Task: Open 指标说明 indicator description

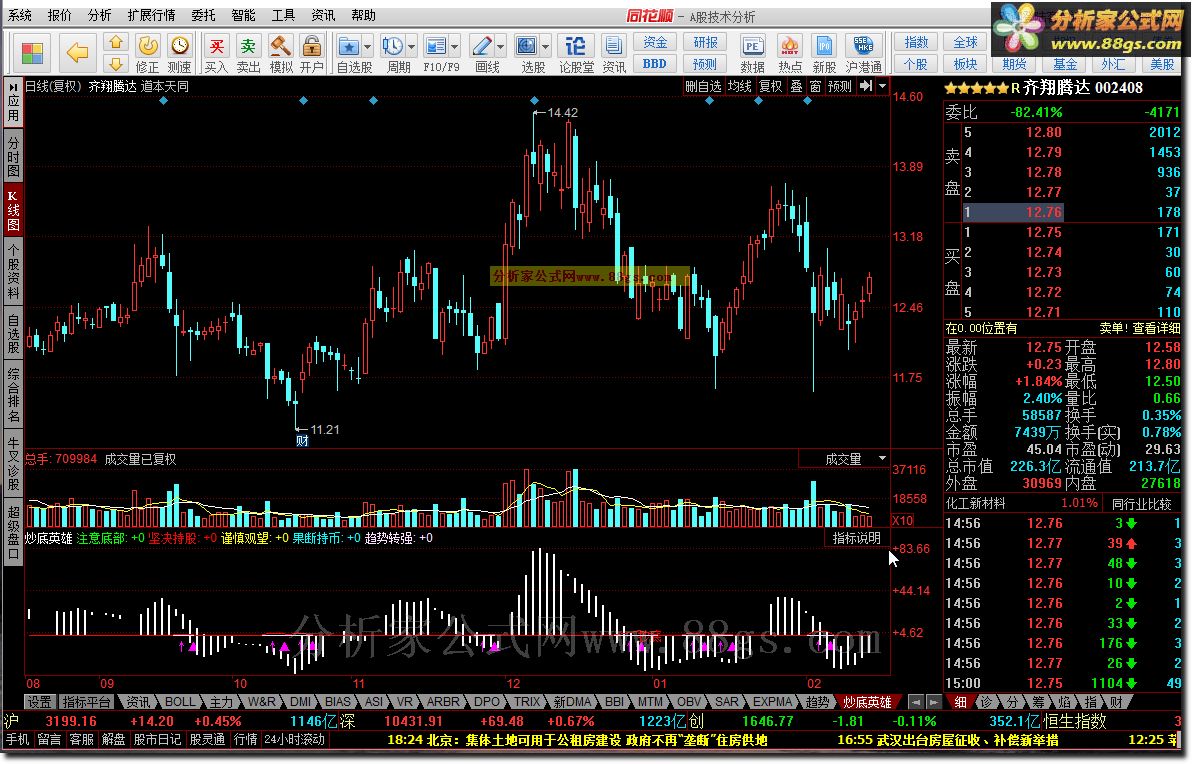Action: [856, 538]
